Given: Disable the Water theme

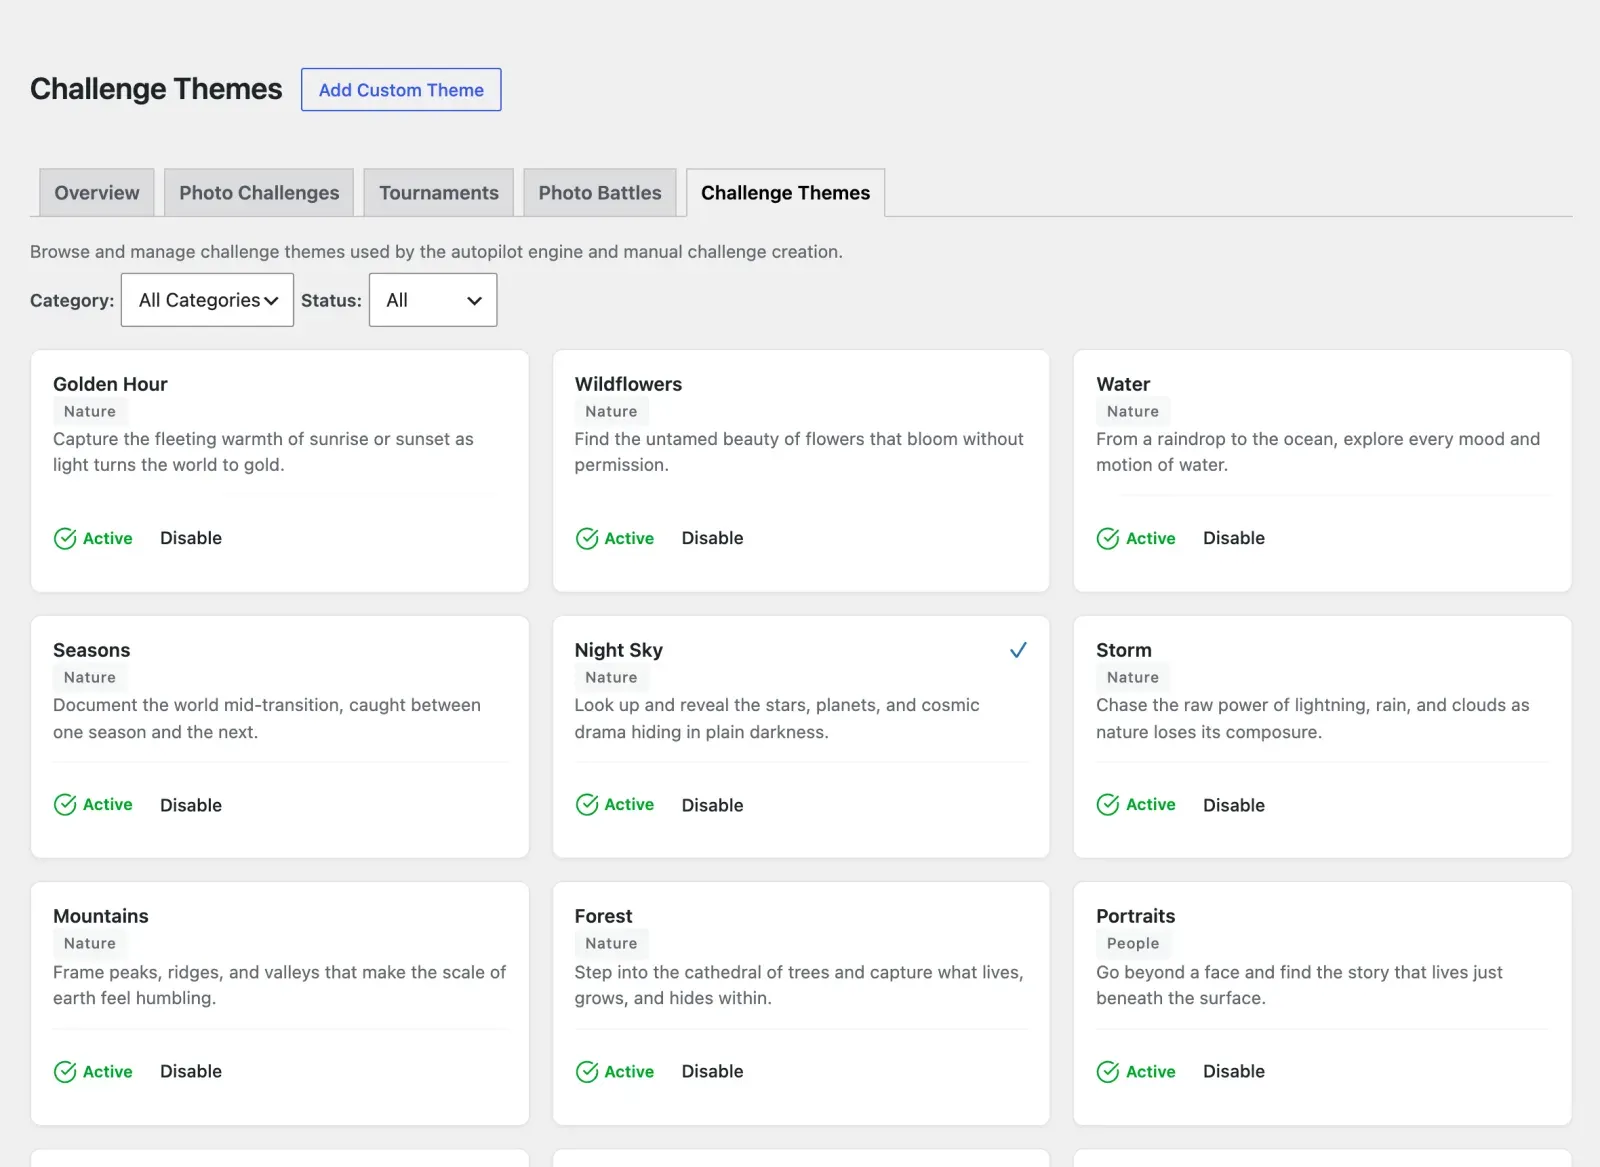Looking at the screenshot, I should point(1234,538).
